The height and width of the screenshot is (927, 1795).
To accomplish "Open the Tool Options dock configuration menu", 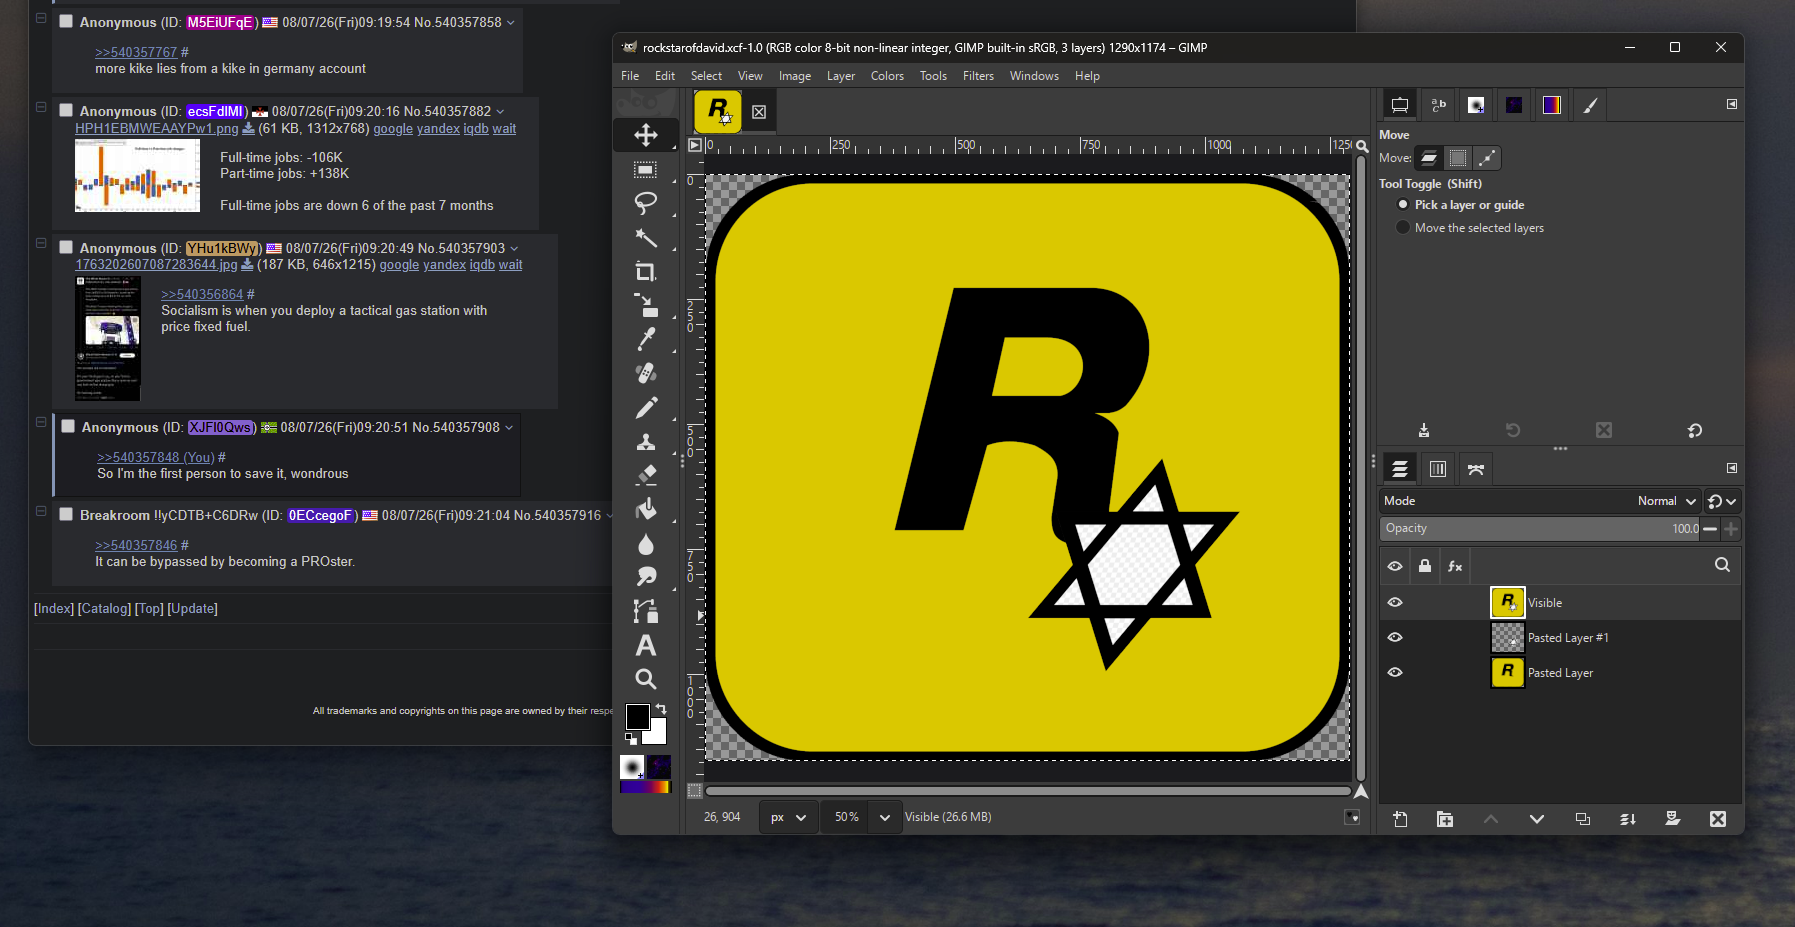I will coord(1732,104).
